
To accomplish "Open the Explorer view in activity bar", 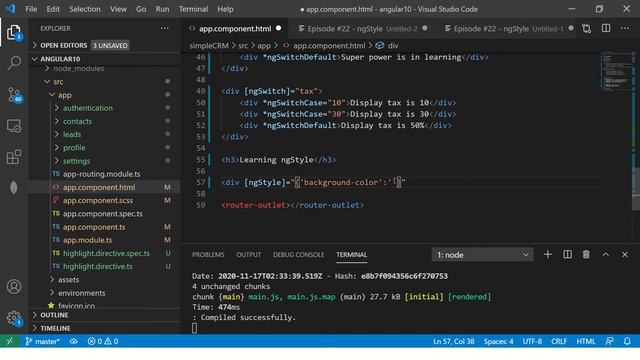I will (14, 32).
